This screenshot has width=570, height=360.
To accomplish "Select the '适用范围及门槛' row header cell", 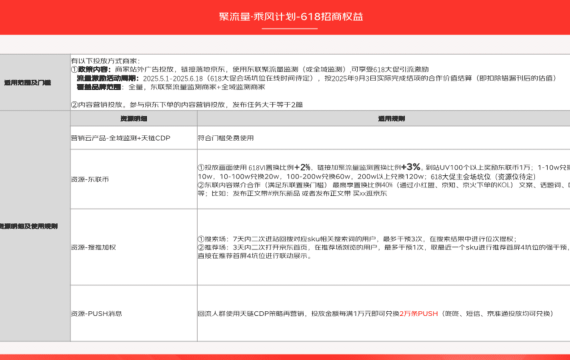I will tap(35, 83).
